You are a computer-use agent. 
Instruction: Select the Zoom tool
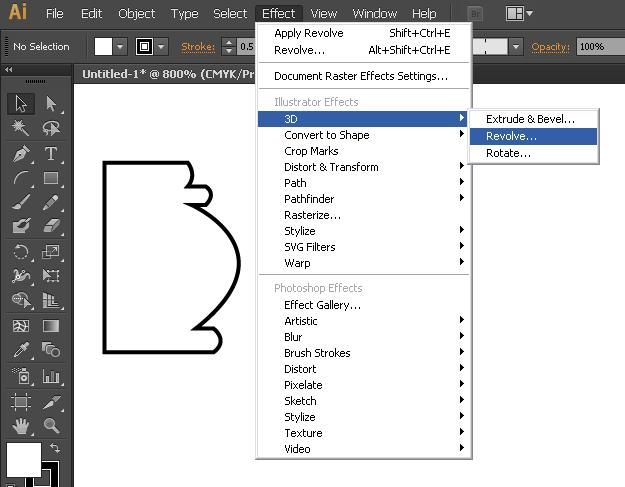(x=51, y=426)
